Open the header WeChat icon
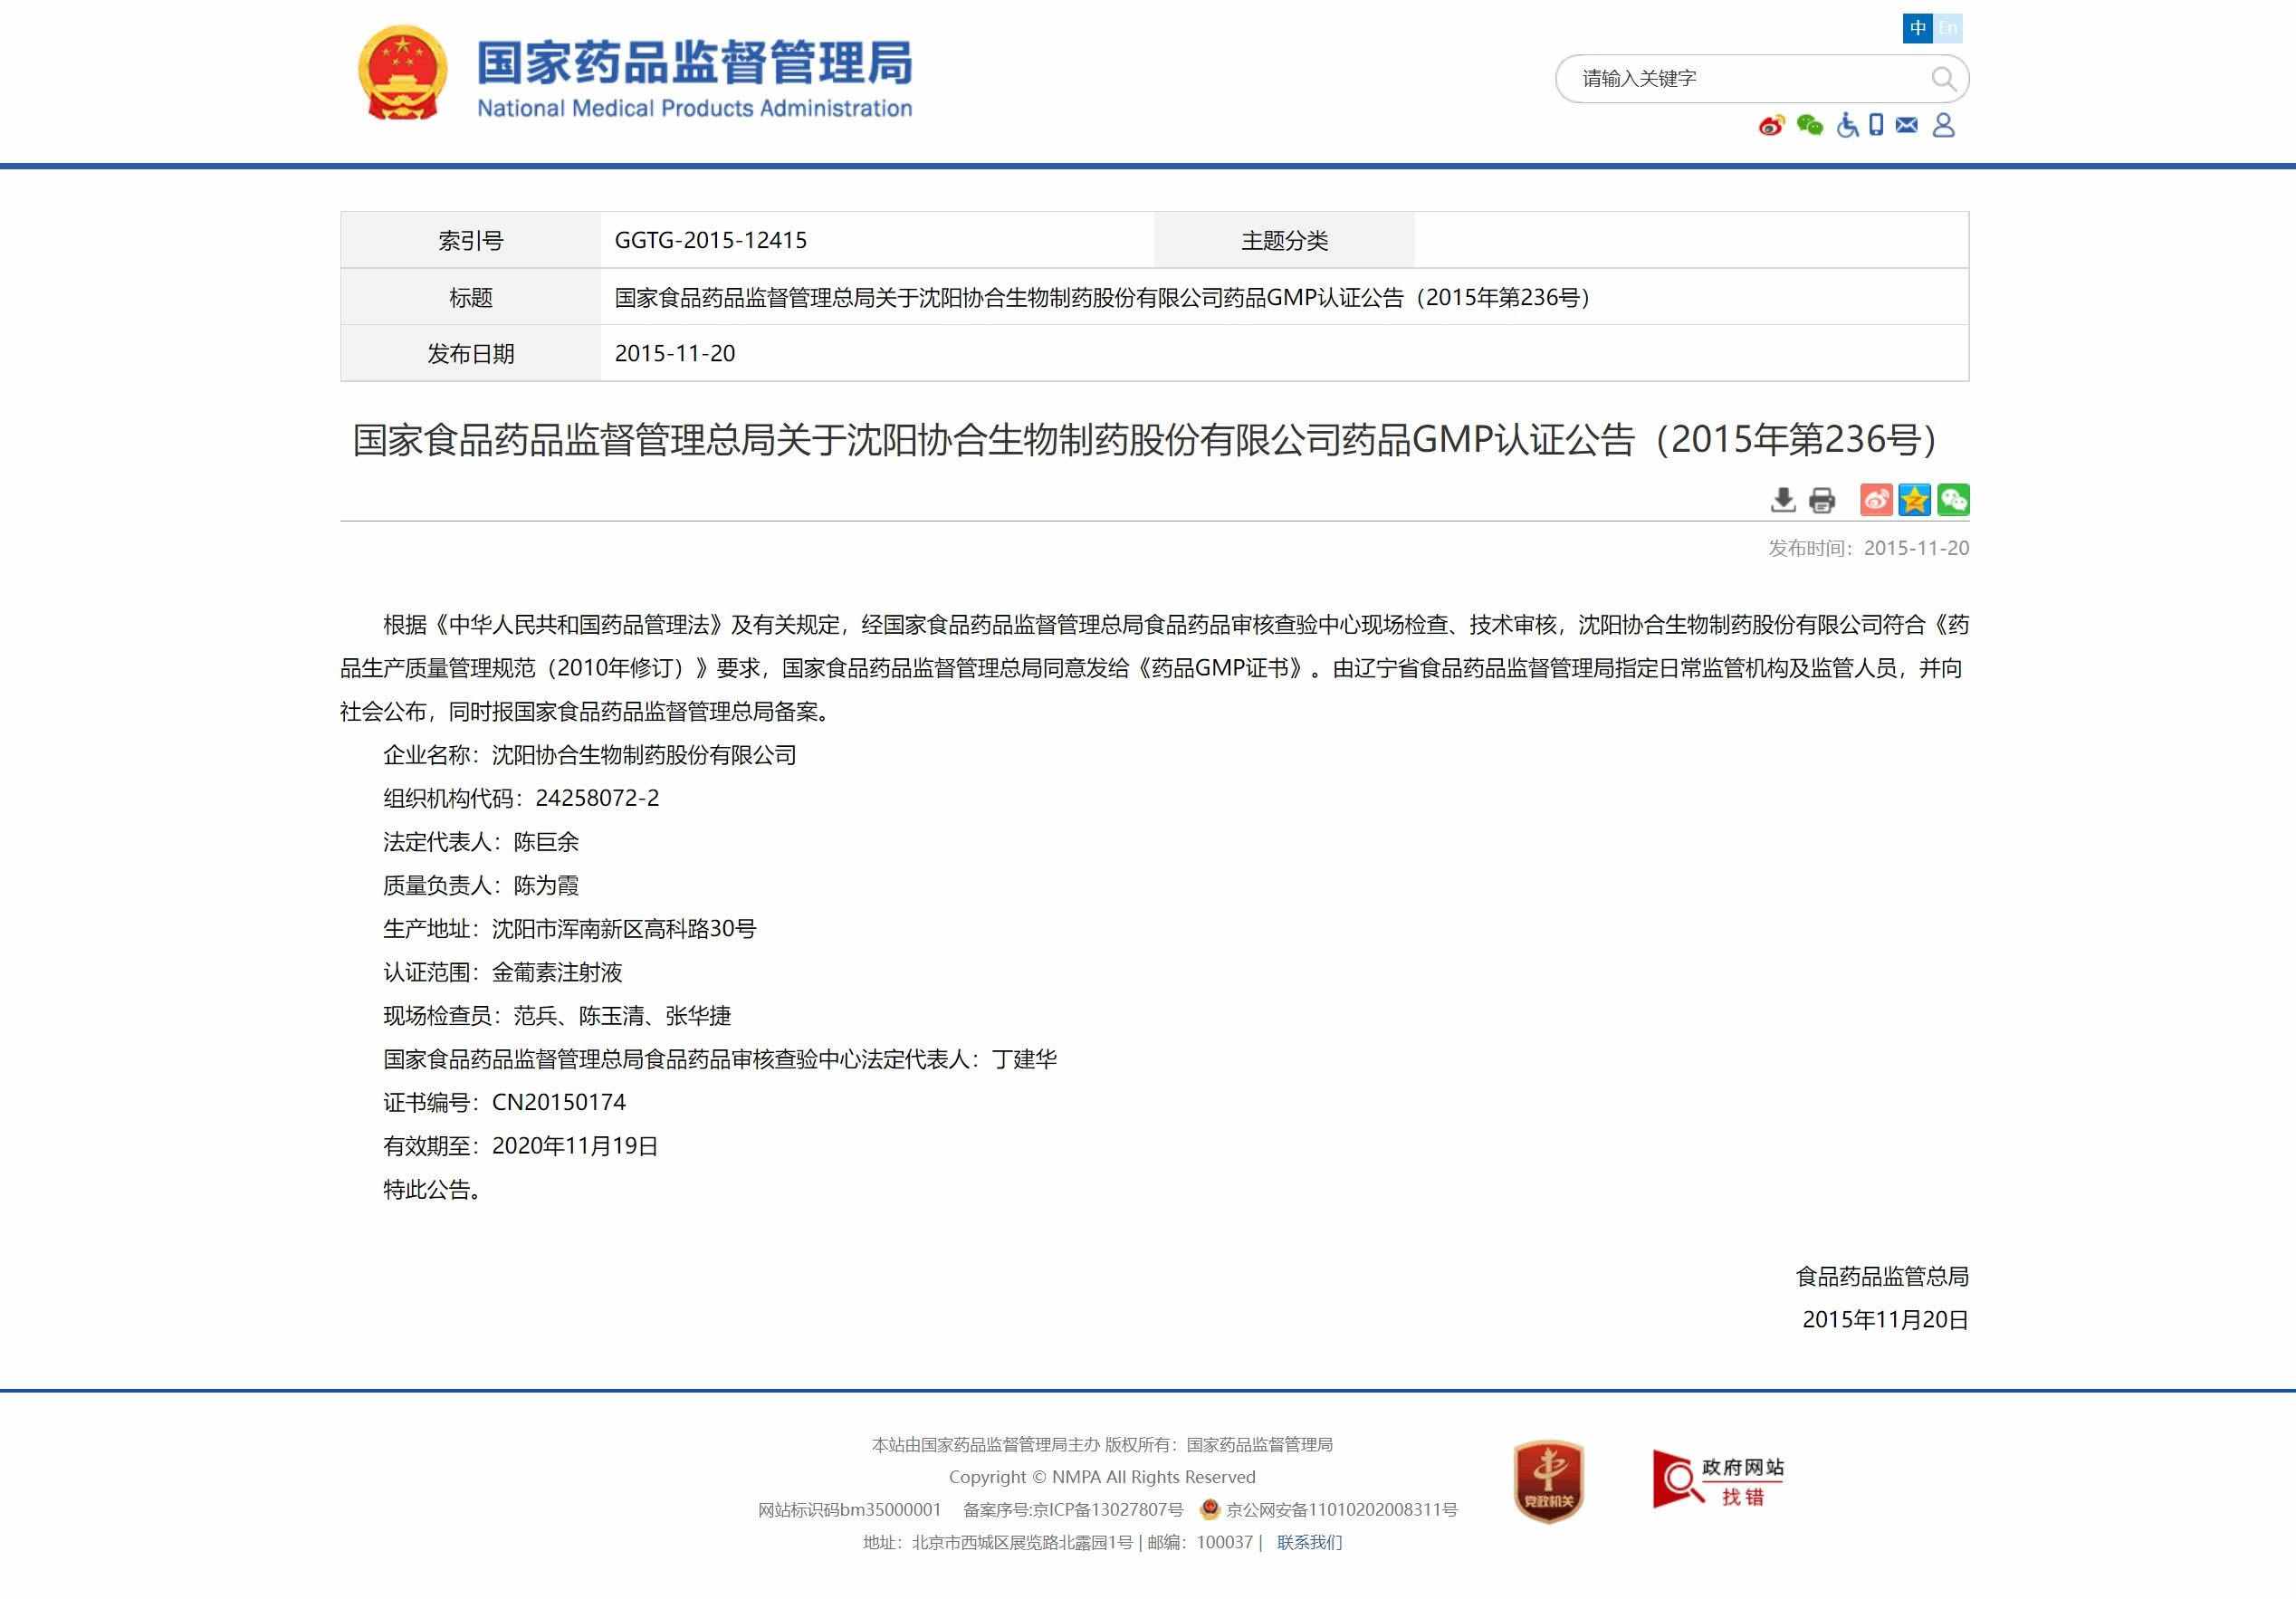2296x1599 pixels. [x=1810, y=125]
